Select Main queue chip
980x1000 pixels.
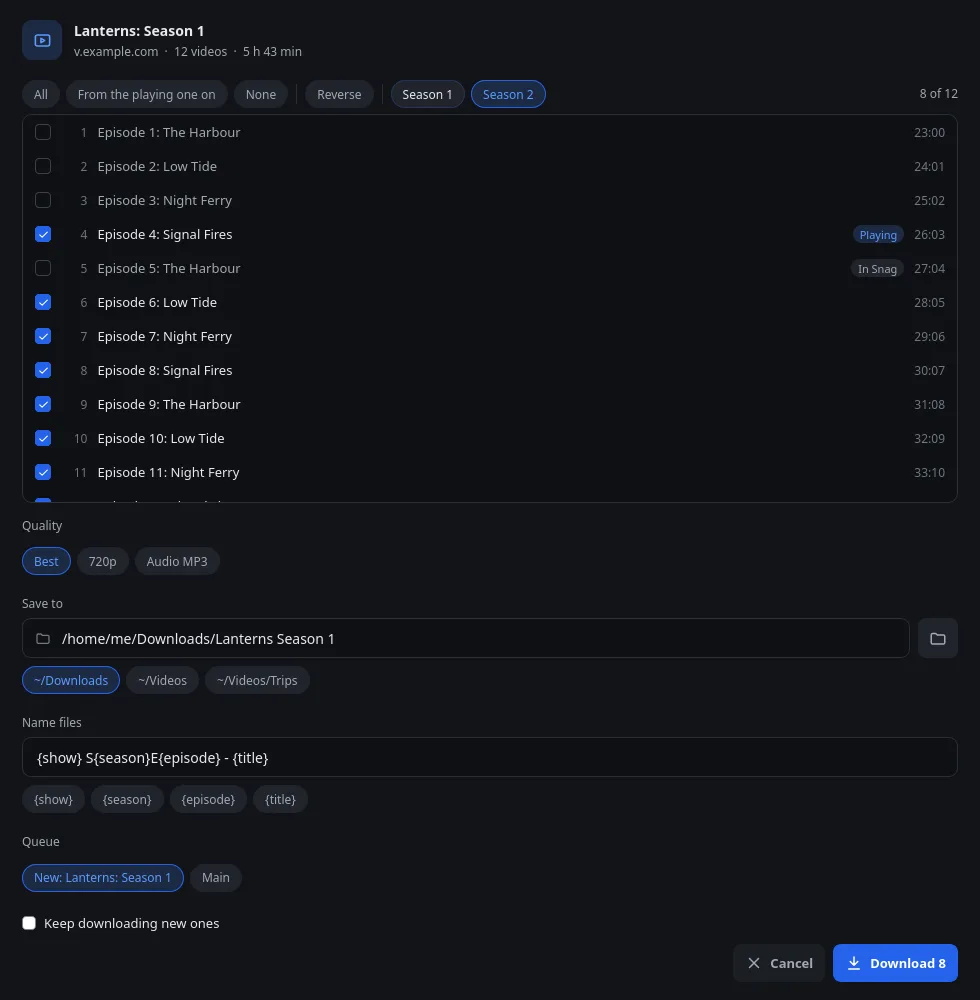pos(216,878)
